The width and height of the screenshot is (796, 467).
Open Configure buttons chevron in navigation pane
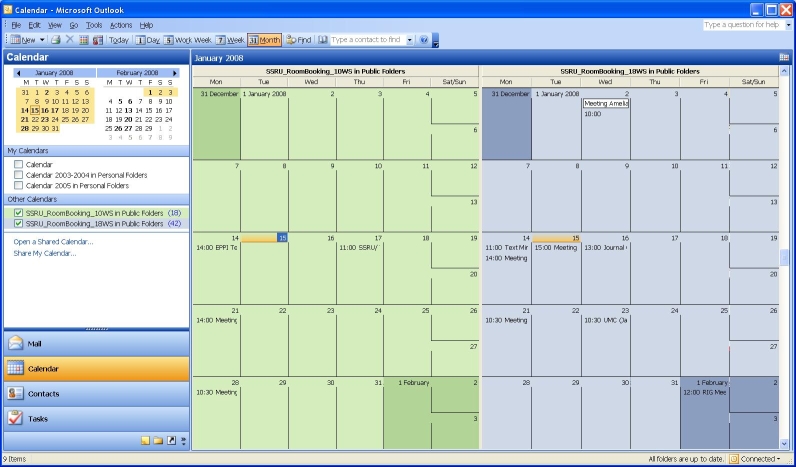point(183,441)
